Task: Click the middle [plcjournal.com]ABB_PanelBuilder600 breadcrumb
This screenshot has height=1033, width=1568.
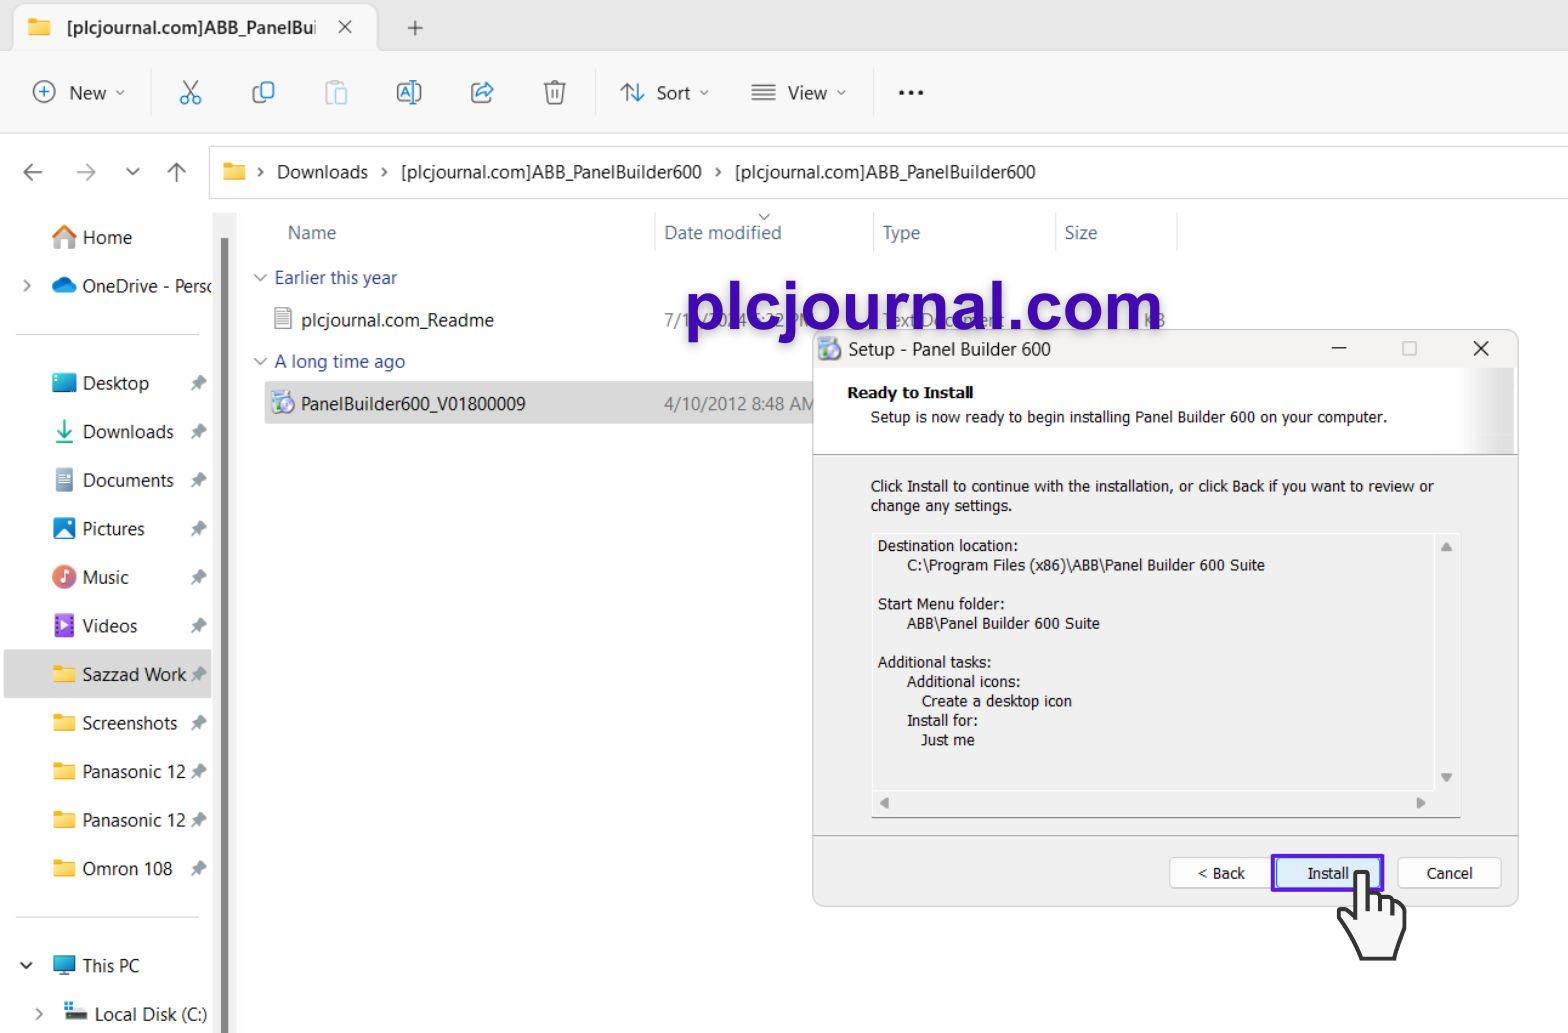Action: click(551, 172)
